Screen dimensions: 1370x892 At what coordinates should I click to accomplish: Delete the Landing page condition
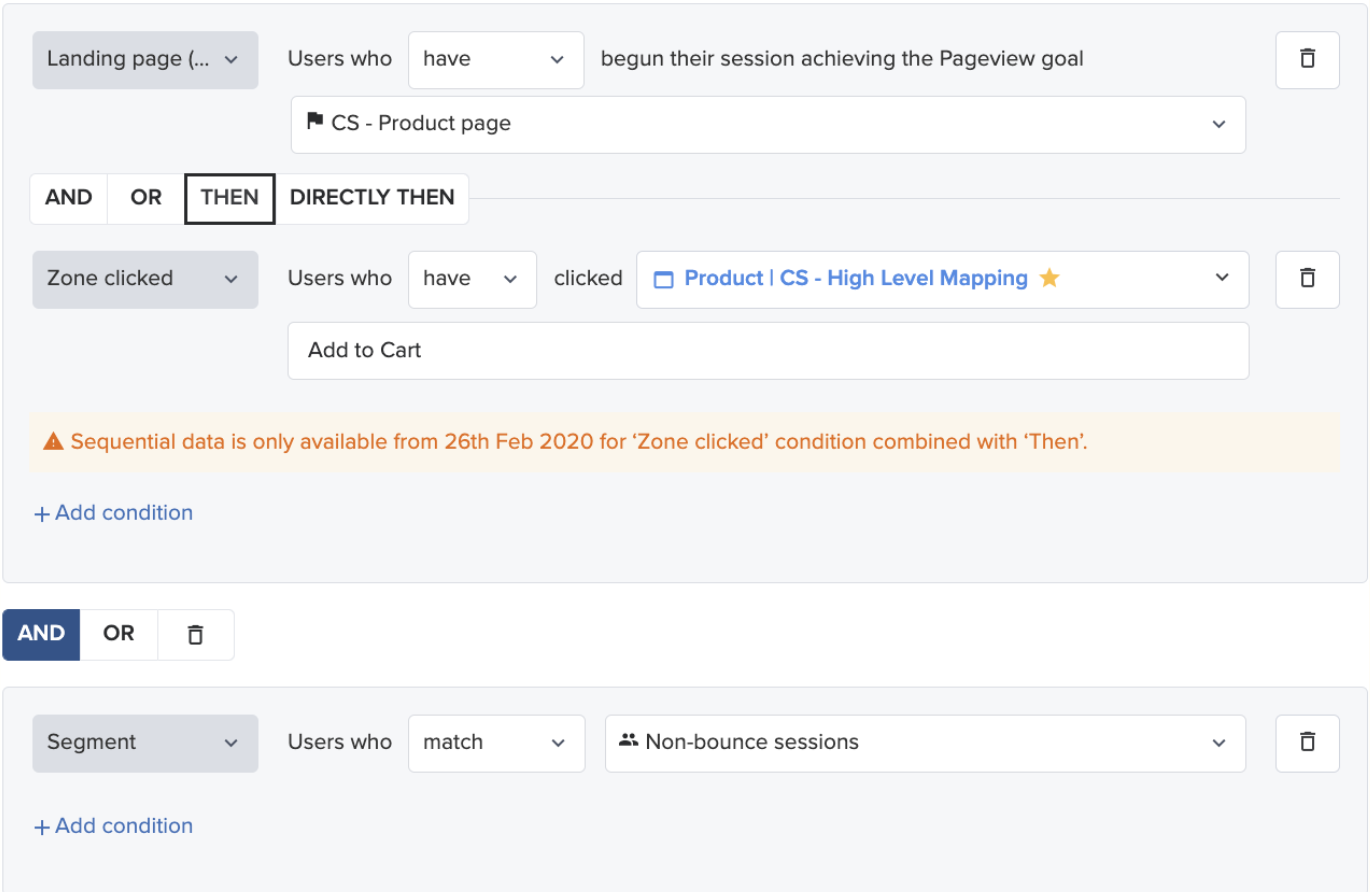[1307, 59]
